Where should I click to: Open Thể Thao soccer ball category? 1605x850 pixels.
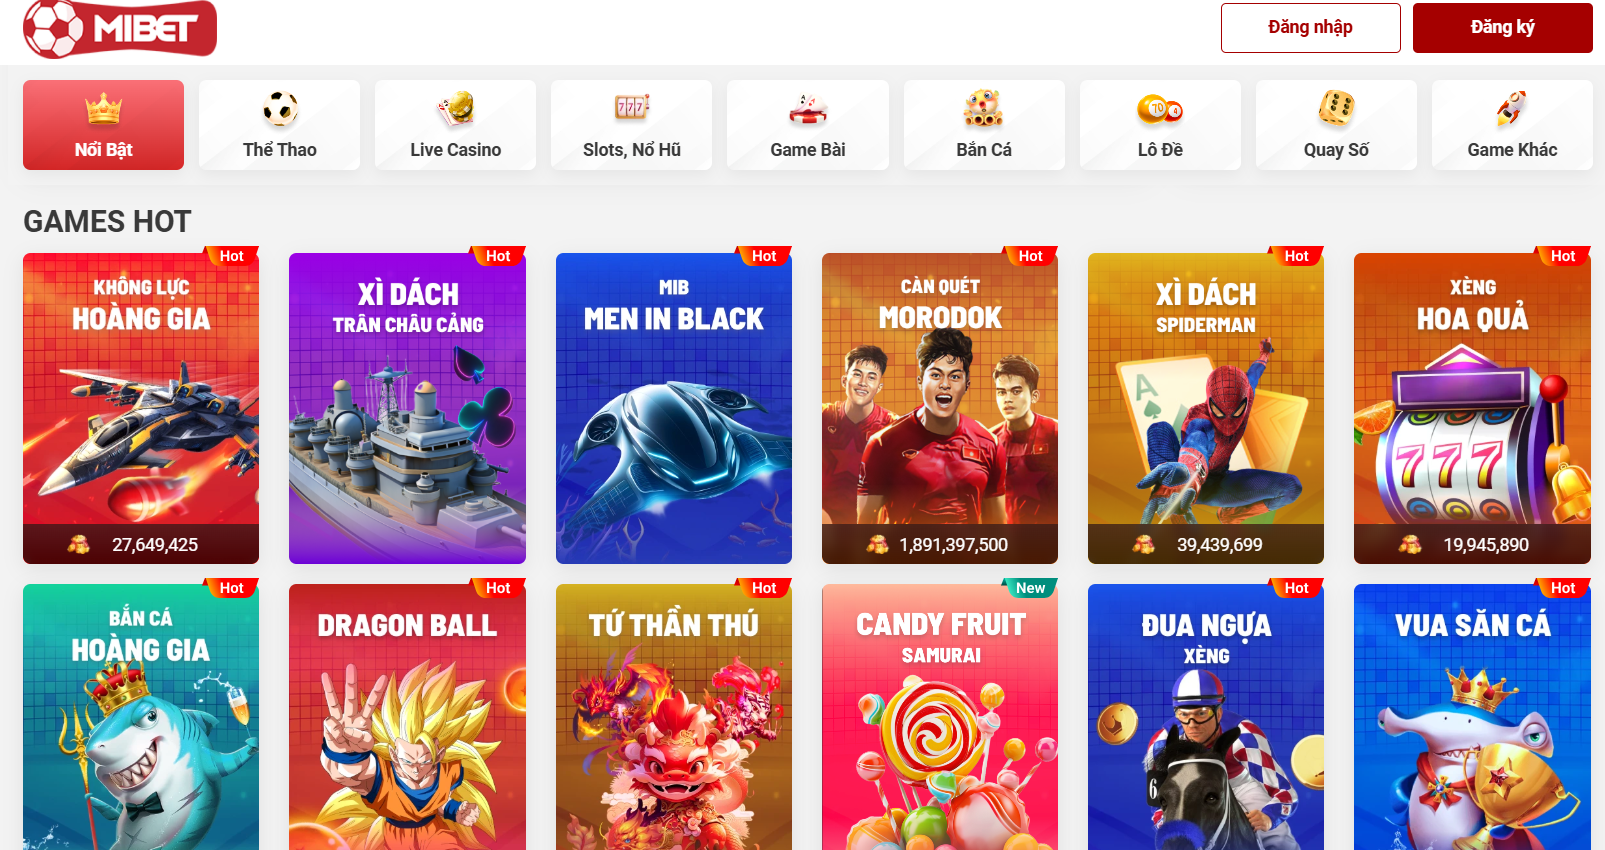coord(279,125)
